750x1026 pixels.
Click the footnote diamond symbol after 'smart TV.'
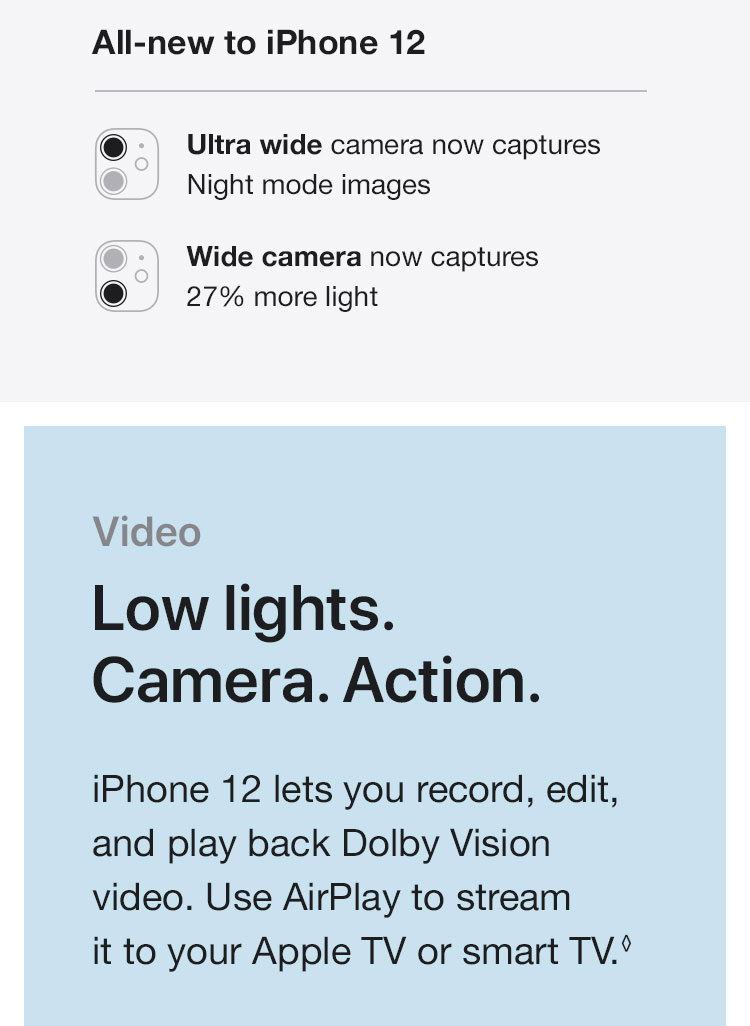tap(626, 943)
